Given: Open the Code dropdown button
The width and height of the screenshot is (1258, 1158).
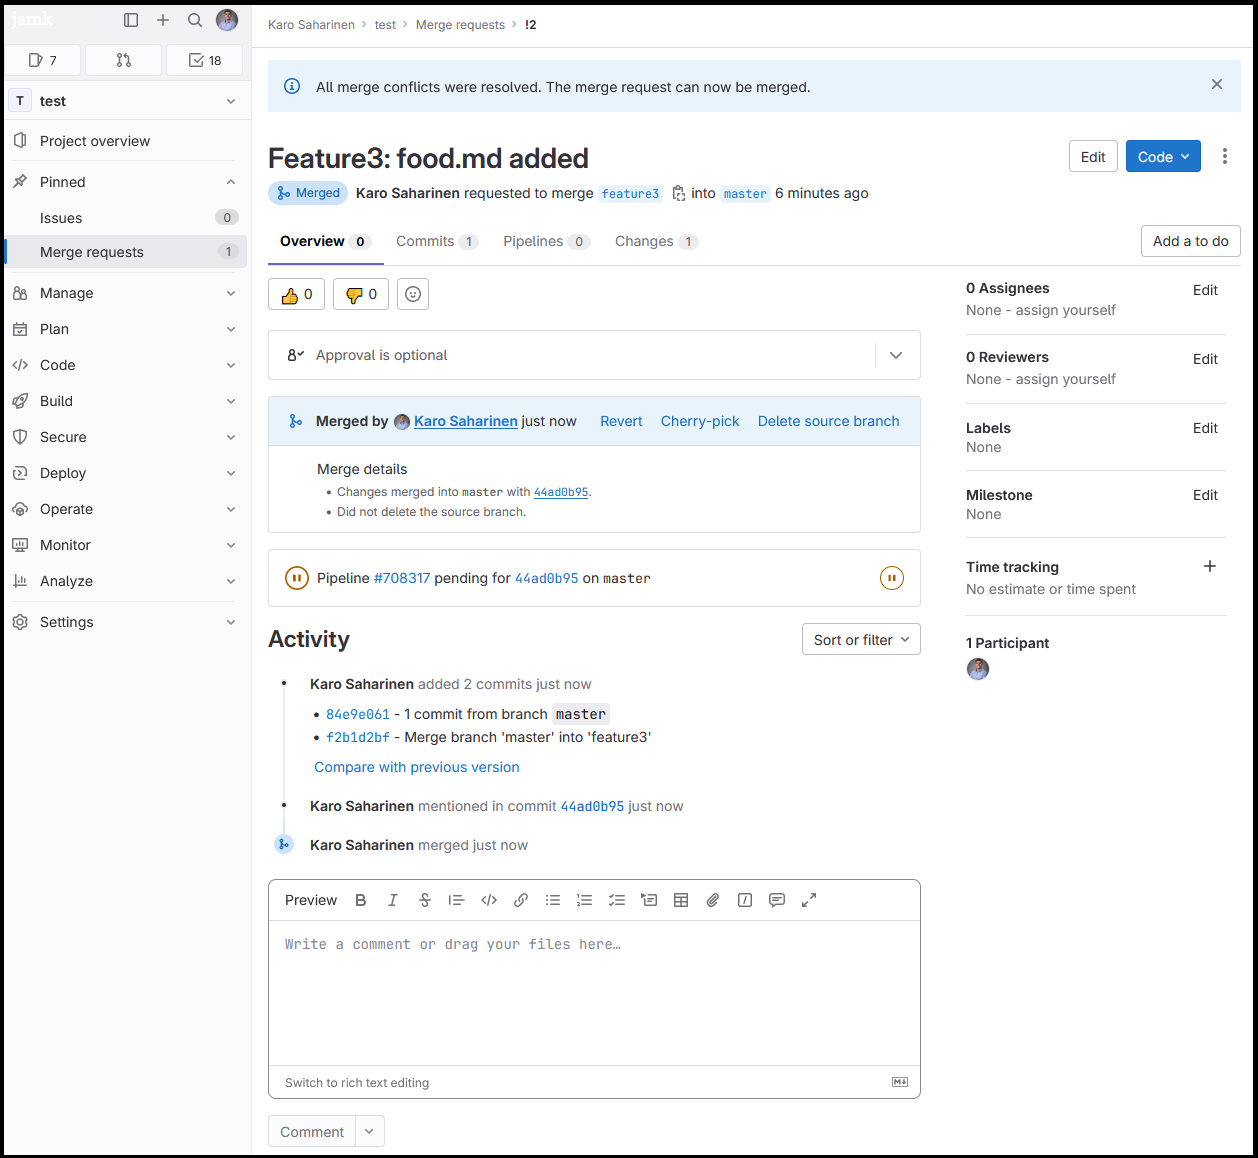Looking at the screenshot, I should pyautogui.click(x=1163, y=157).
